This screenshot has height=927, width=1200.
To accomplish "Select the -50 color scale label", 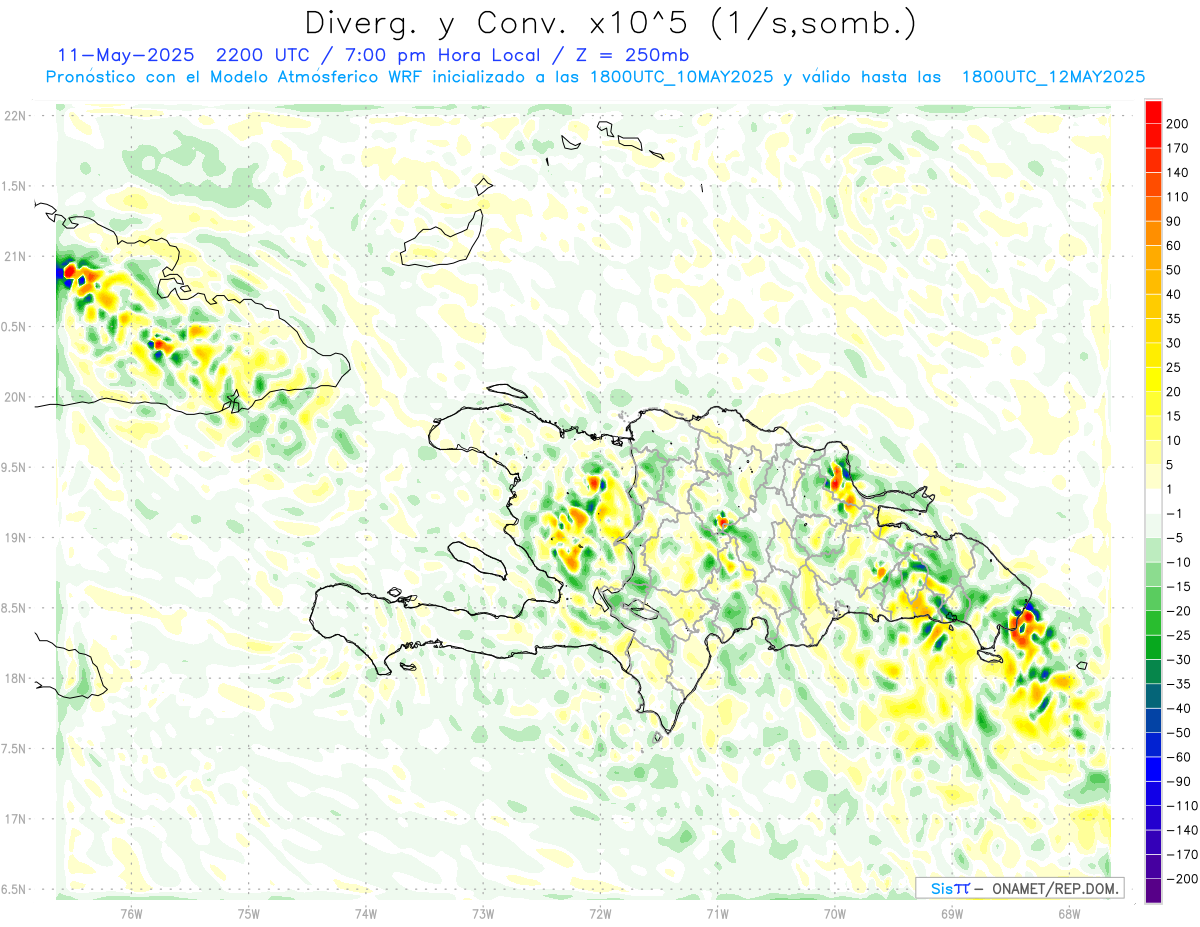I will click(x=1178, y=734).
